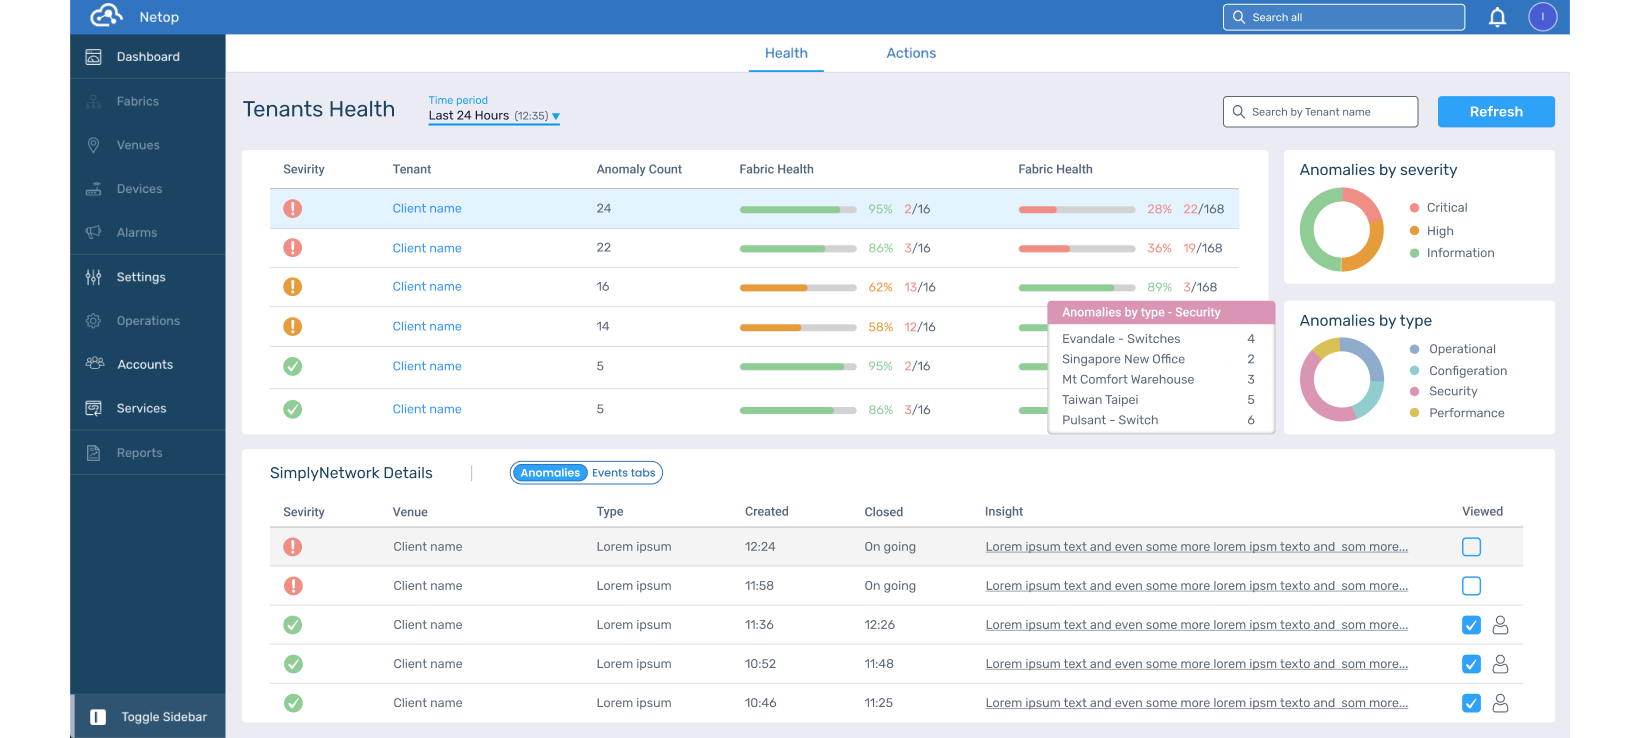Open the user profile avatar
Screen dimensions: 1640x738
pyautogui.click(x=1543, y=17)
